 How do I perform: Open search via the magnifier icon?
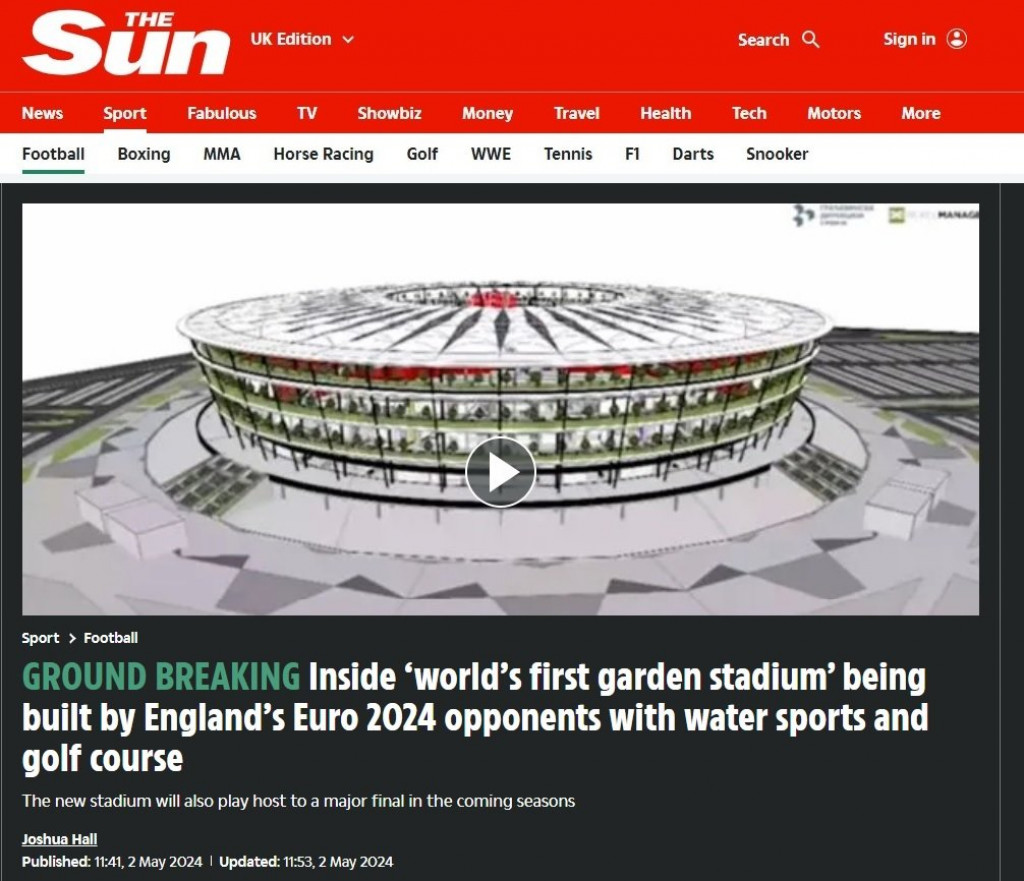click(x=810, y=39)
